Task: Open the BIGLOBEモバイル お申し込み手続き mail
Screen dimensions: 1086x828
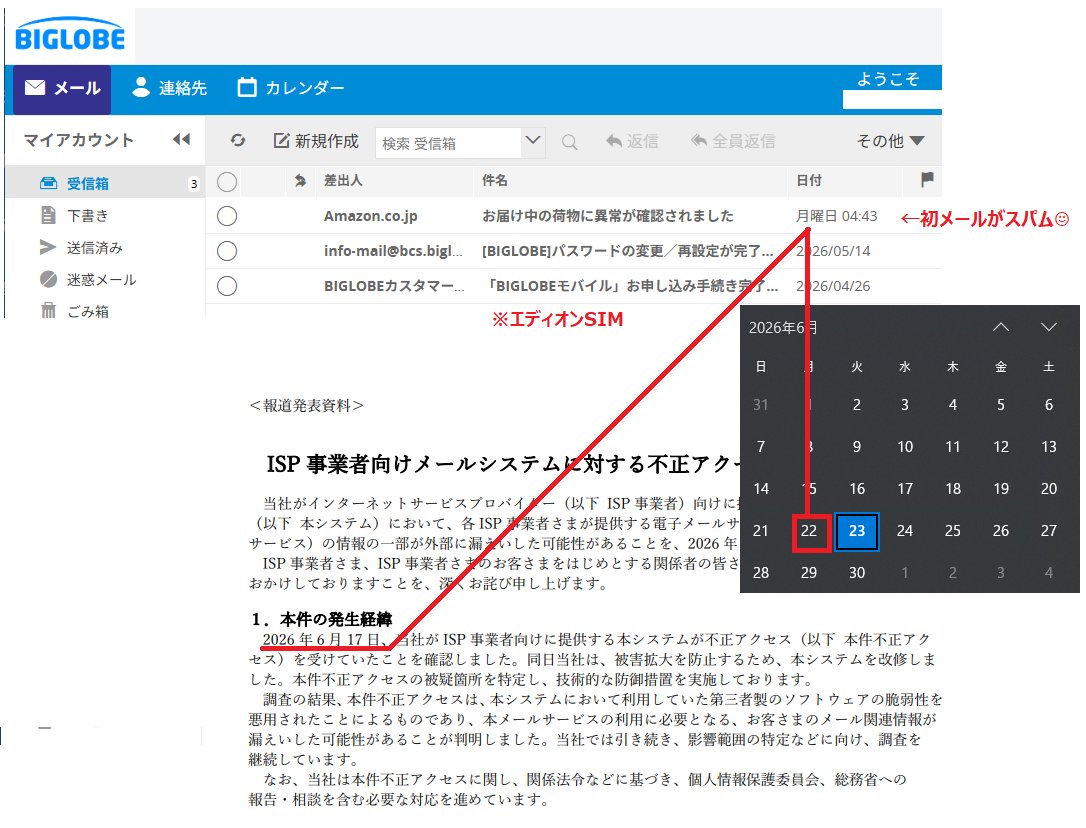Action: pyautogui.click(x=630, y=285)
